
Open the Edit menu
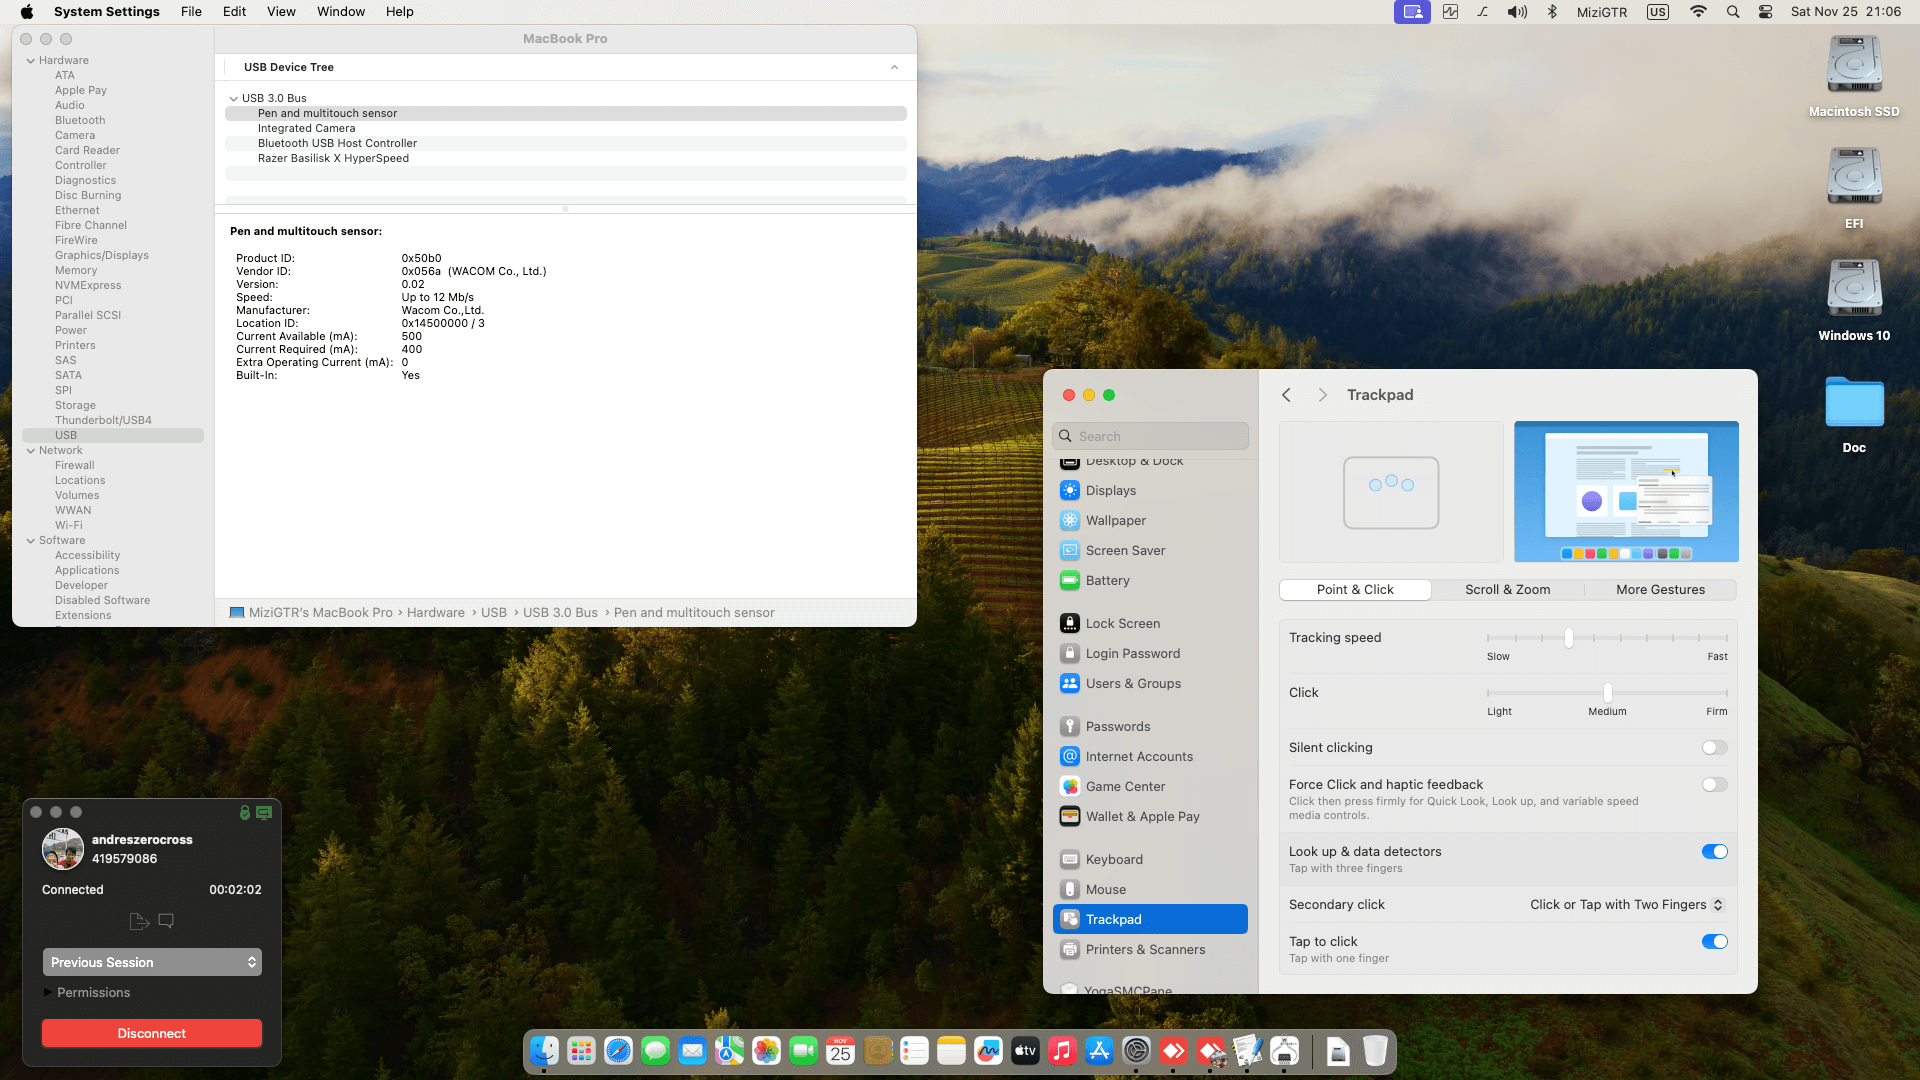[234, 12]
